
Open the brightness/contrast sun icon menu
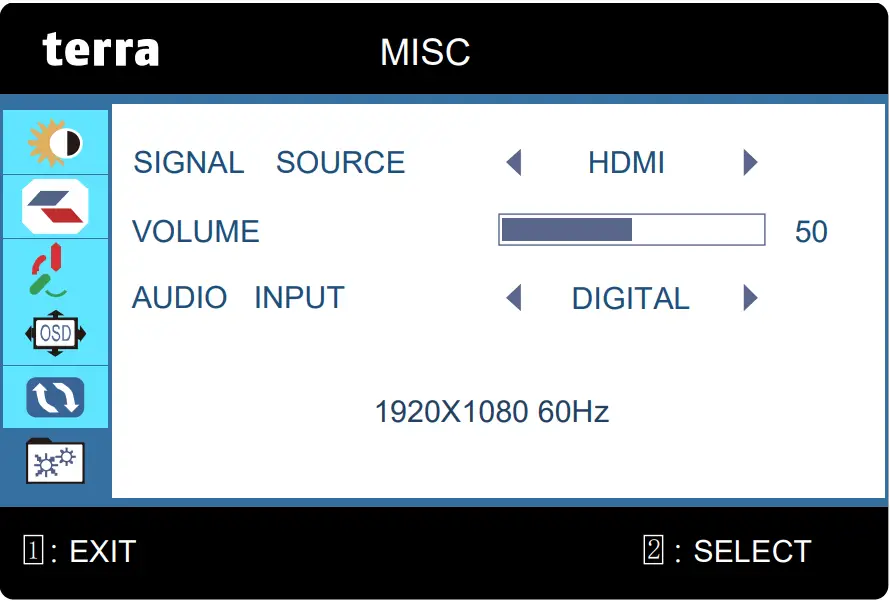tap(55, 143)
